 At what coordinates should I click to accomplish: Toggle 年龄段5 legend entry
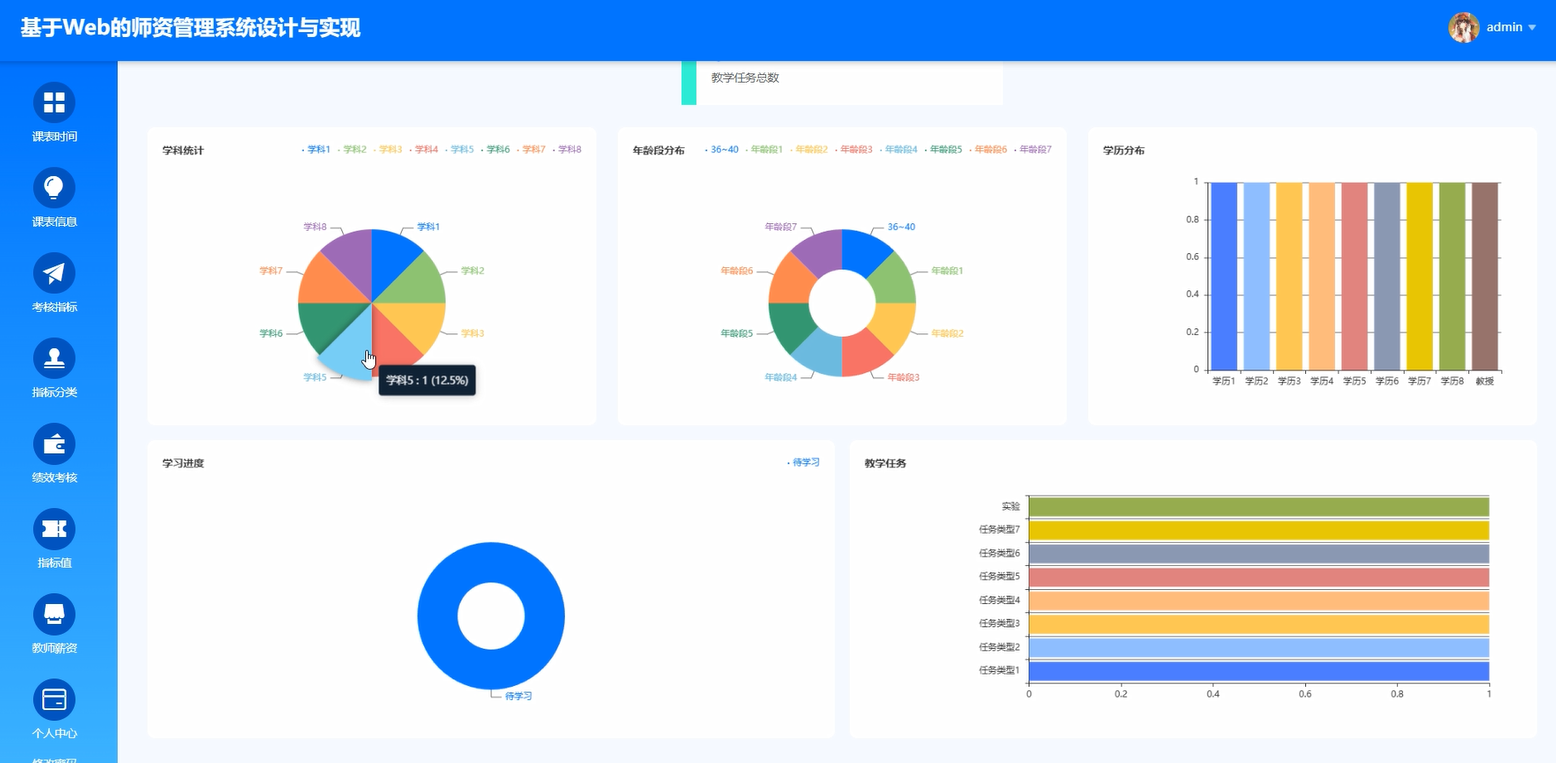(945, 150)
